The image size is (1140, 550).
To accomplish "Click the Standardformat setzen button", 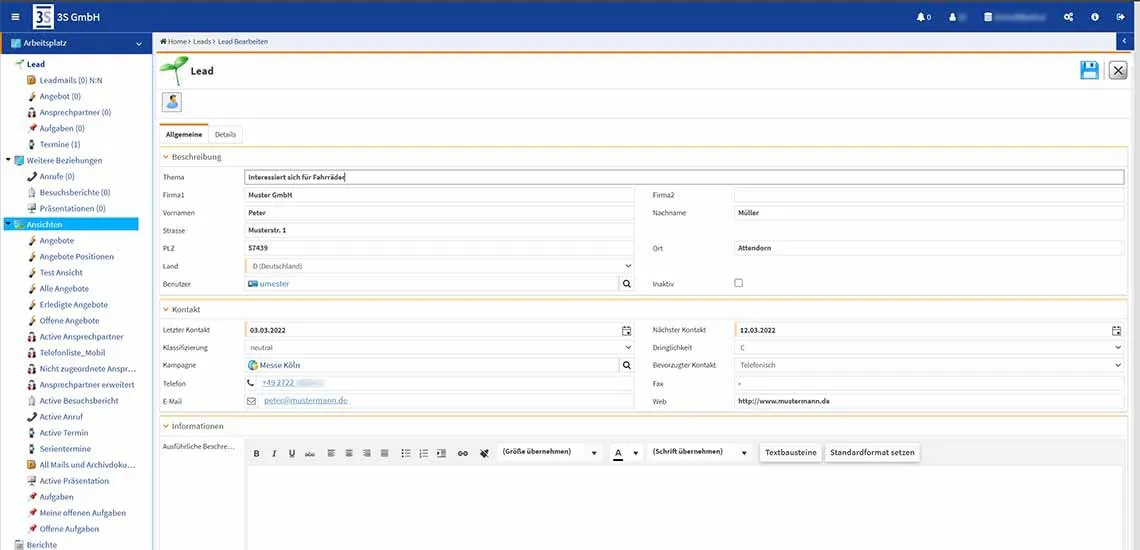I will click(873, 453).
